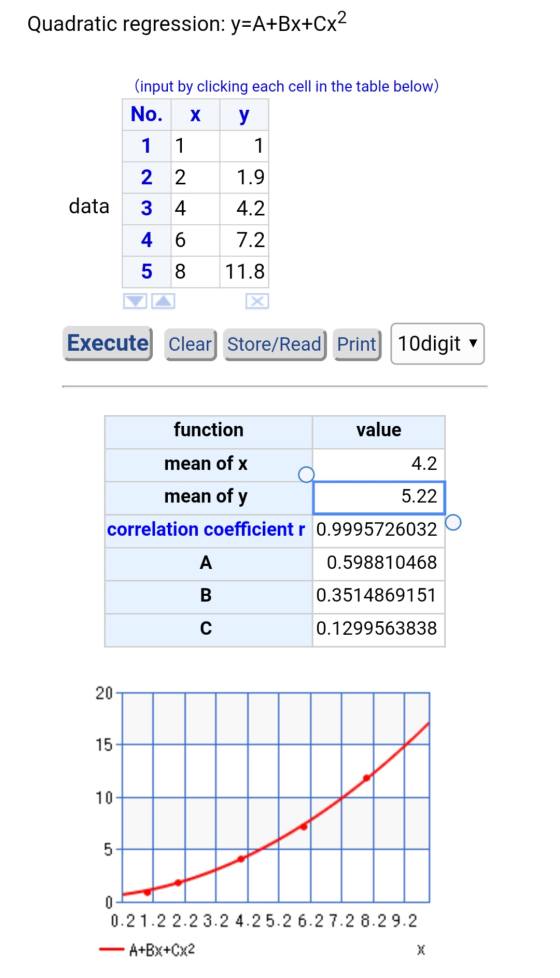Click the upper-left text selection handle
This screenshot has height=978, width=560.
coord(306,475)
